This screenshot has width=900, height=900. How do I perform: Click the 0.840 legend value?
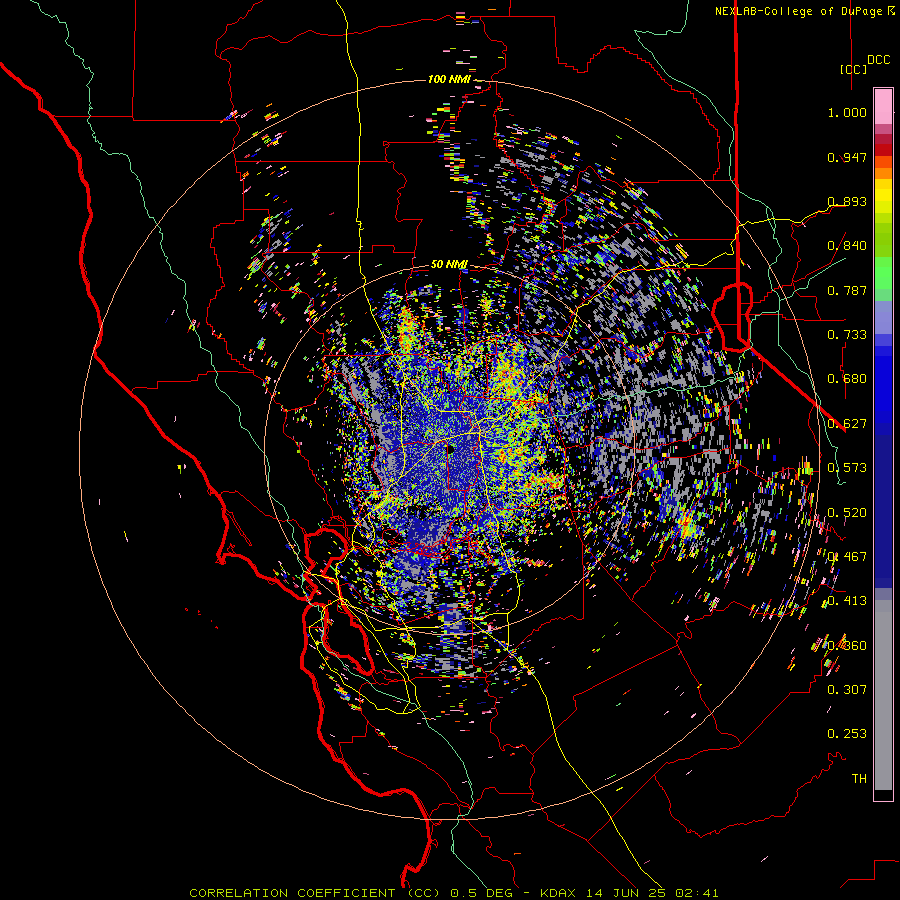click(847, 246)
